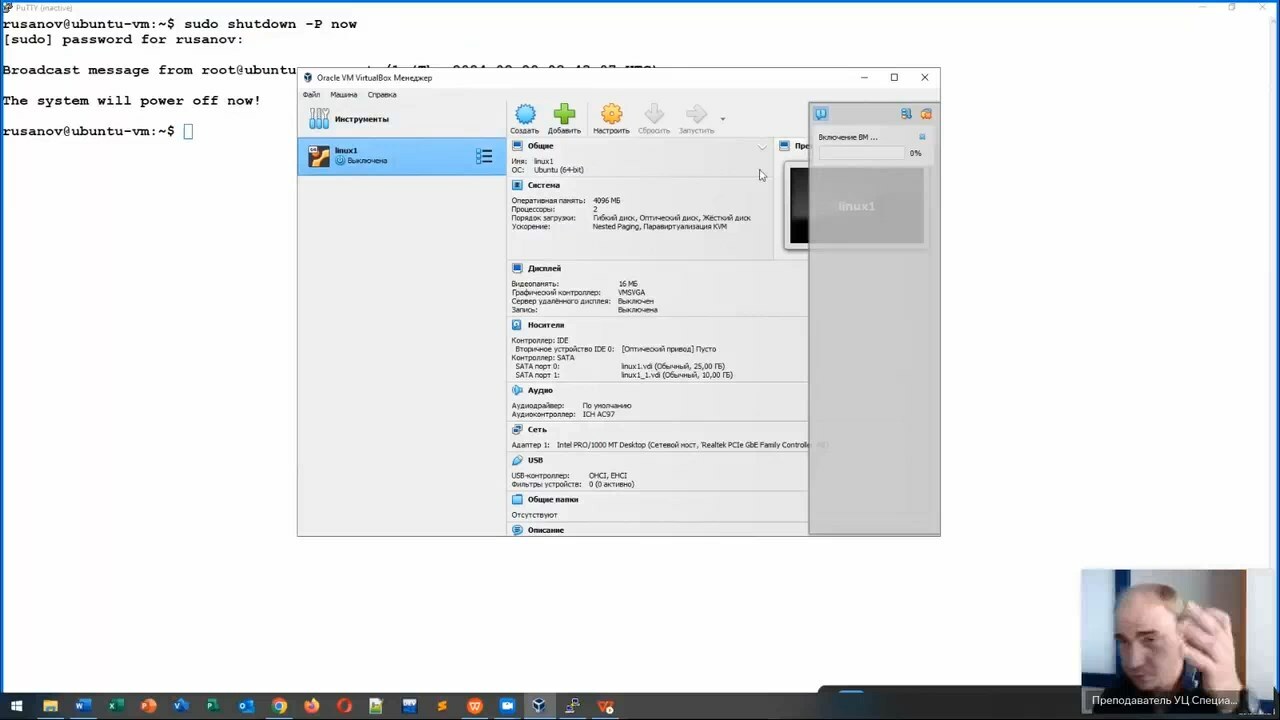Click the linux1.vdi 25,00 ГБ disk entry
This screenshot has height=720, width=1280.
(x=673, y=367)
